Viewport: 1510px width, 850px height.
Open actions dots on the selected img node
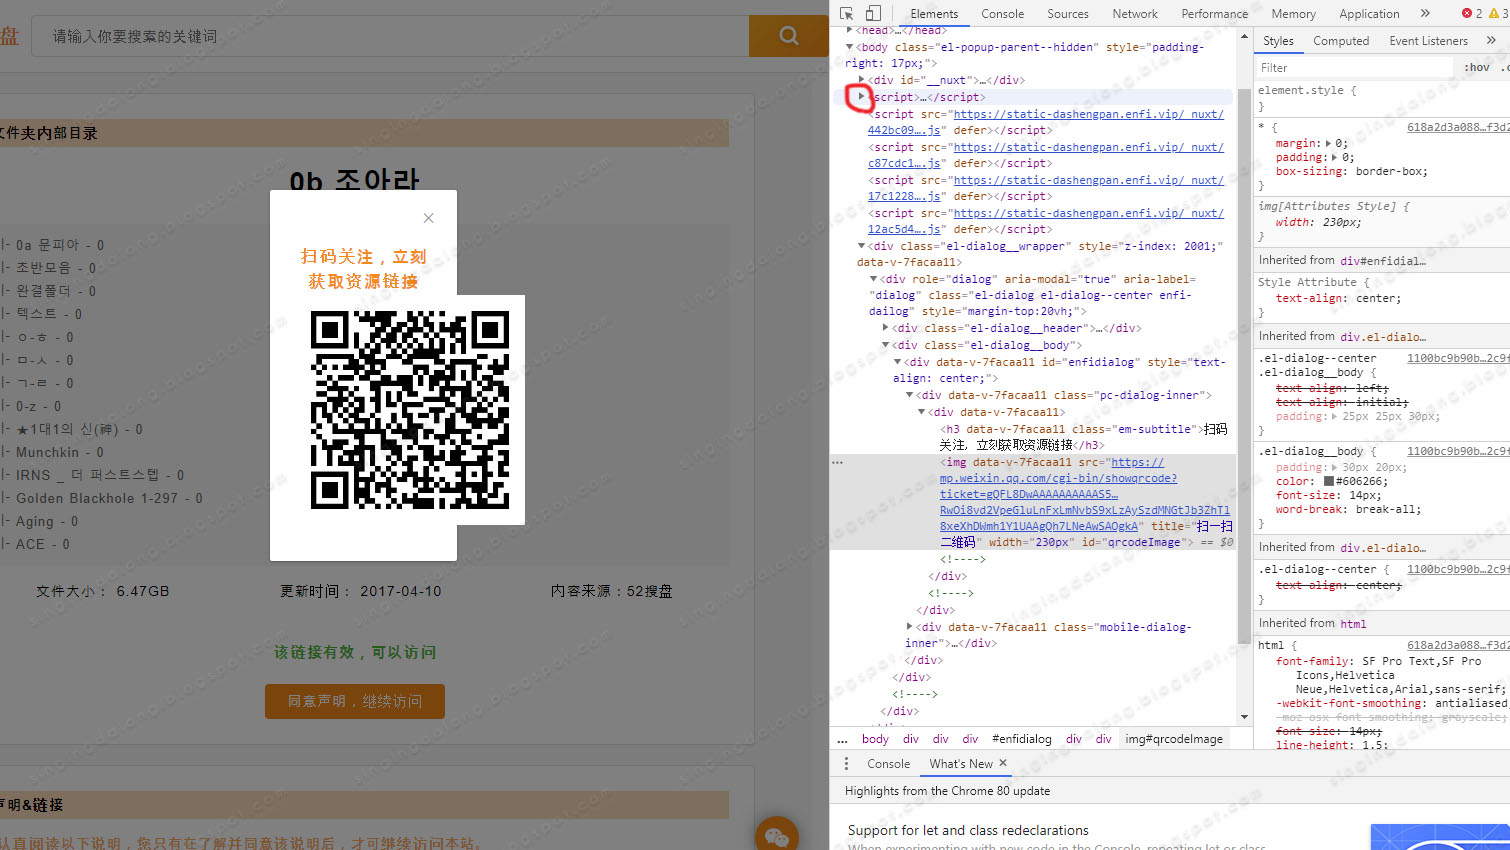coord(837,462)
